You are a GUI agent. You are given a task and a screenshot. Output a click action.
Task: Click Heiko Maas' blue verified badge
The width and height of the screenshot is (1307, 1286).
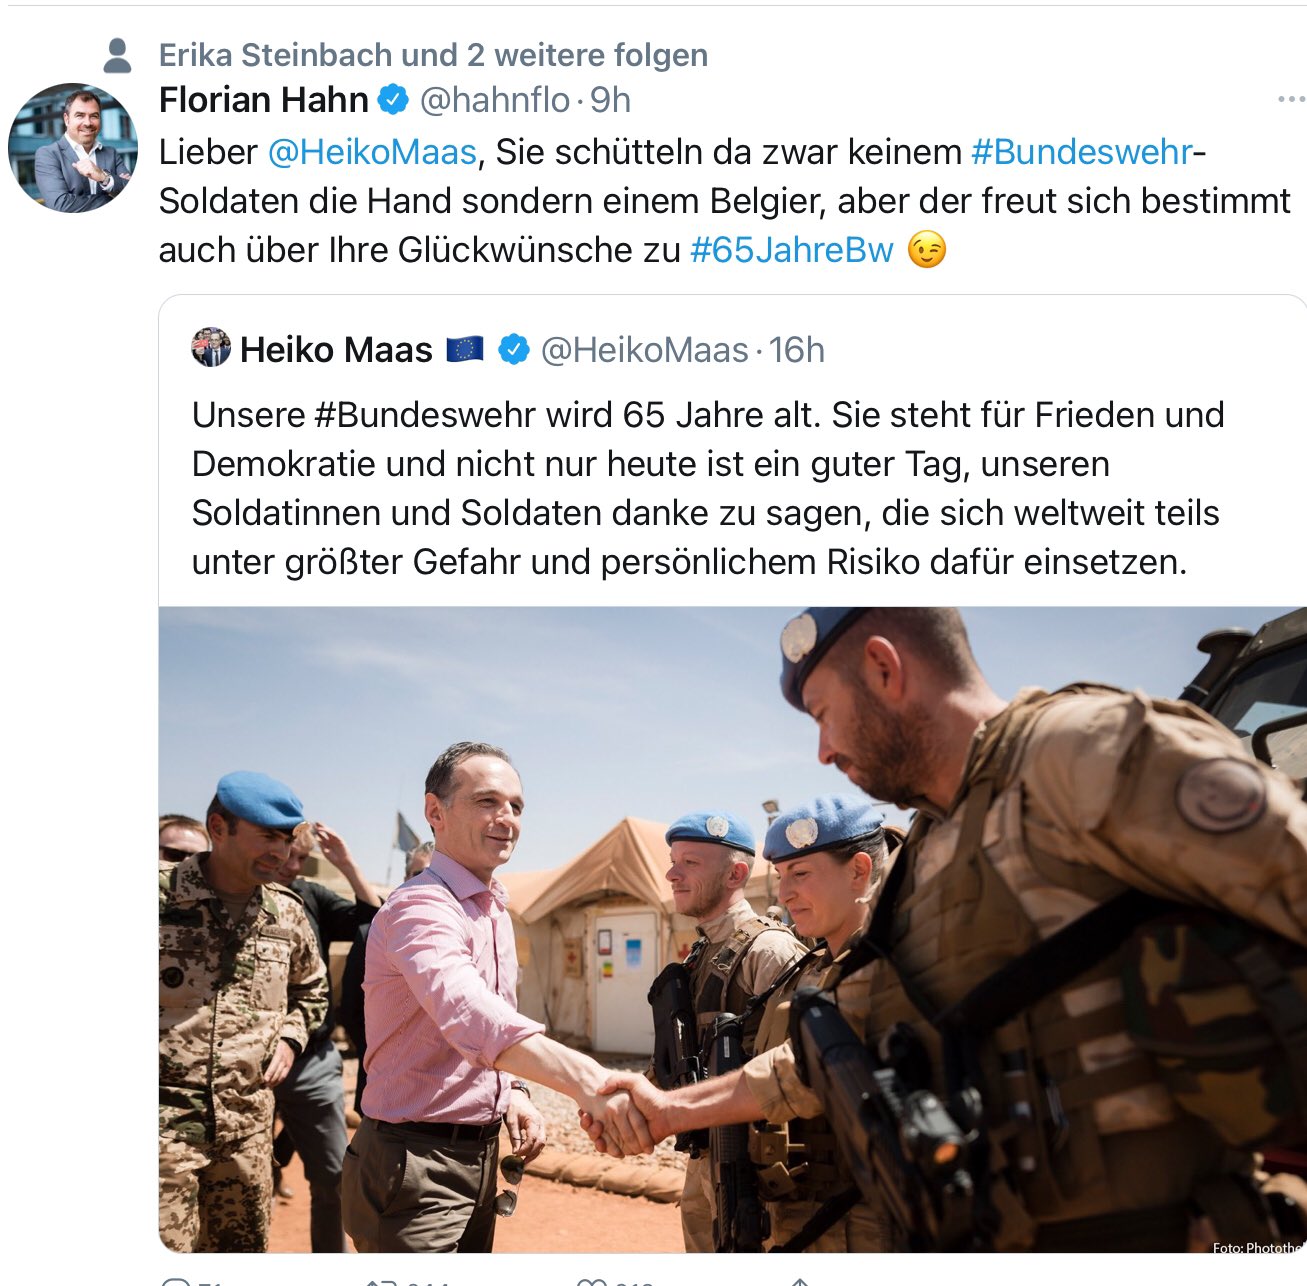click(x=514, y=349)
